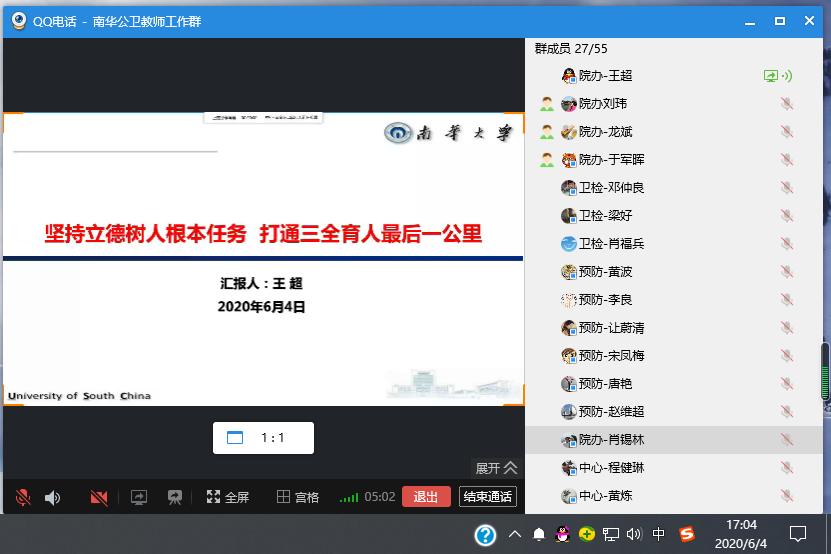Click the presentation demo icon beside screen share
Image resolution: width=831 pixels, height=554 pixels.
tap(175, 497)
